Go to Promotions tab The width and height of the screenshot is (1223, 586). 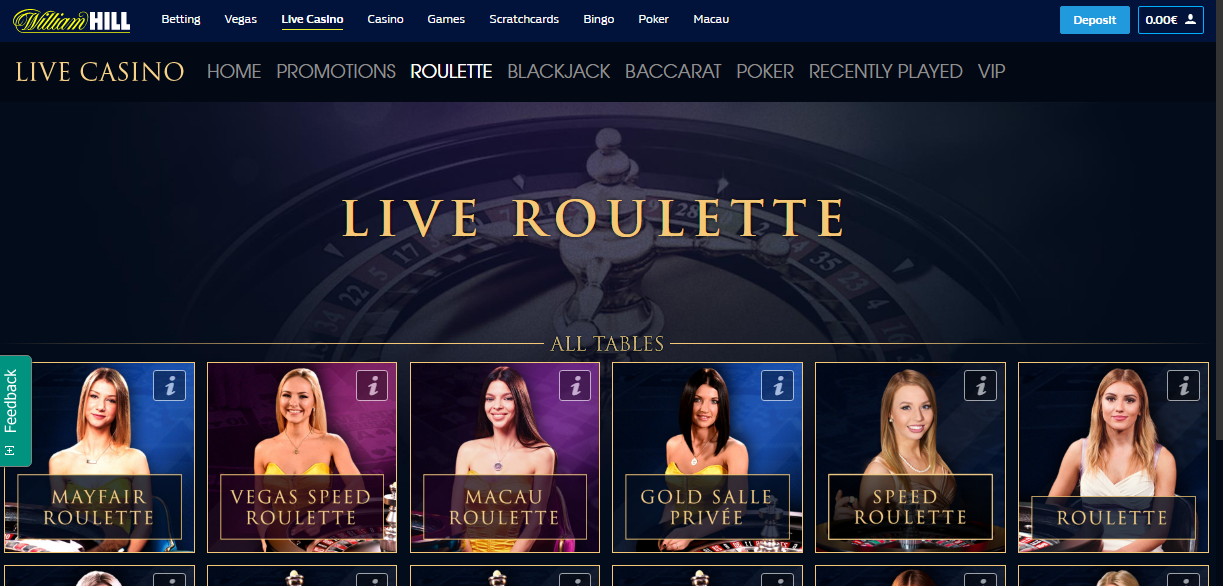pos(336,72)
